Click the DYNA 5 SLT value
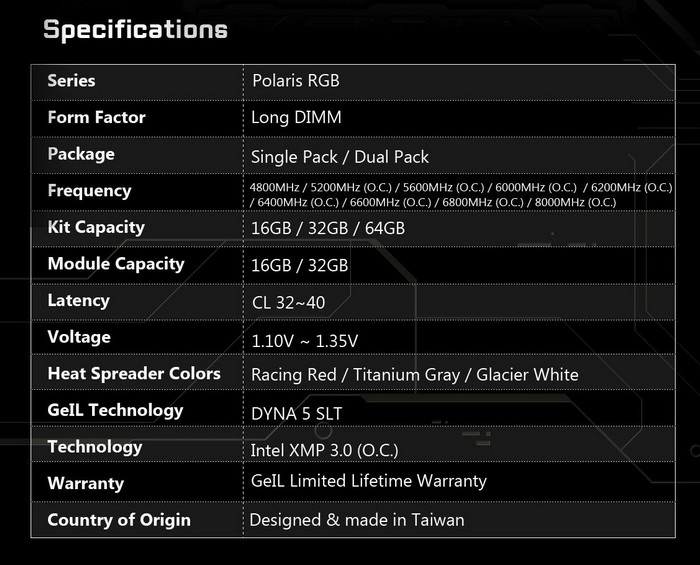The height and width of the screenshot is (565, 700). (298, 412)
